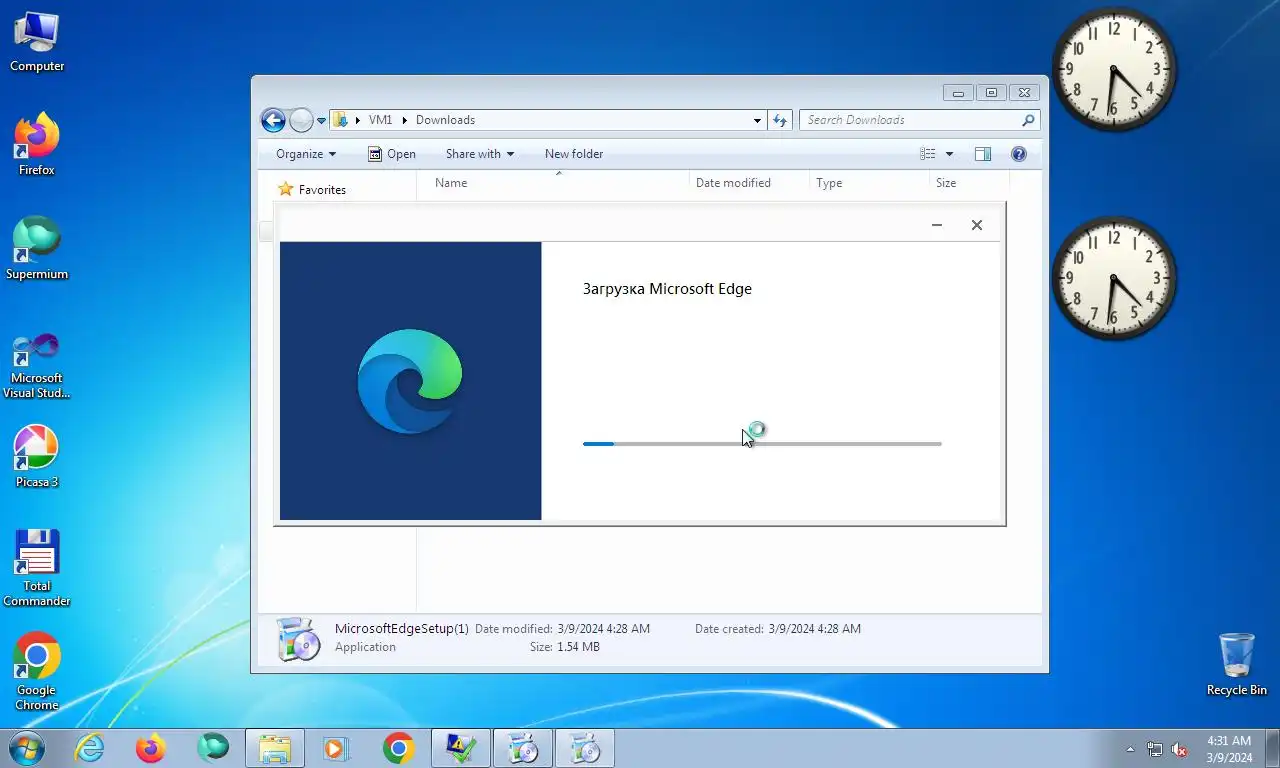Open the Computer desktop icon

point(37,42)
